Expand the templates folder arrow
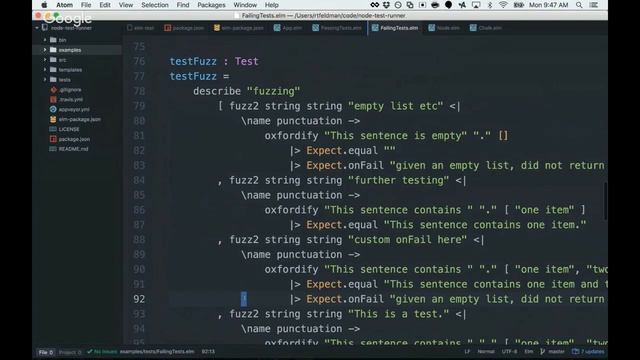Viewport: 640px width, 360px height. (x=45, y=70)
